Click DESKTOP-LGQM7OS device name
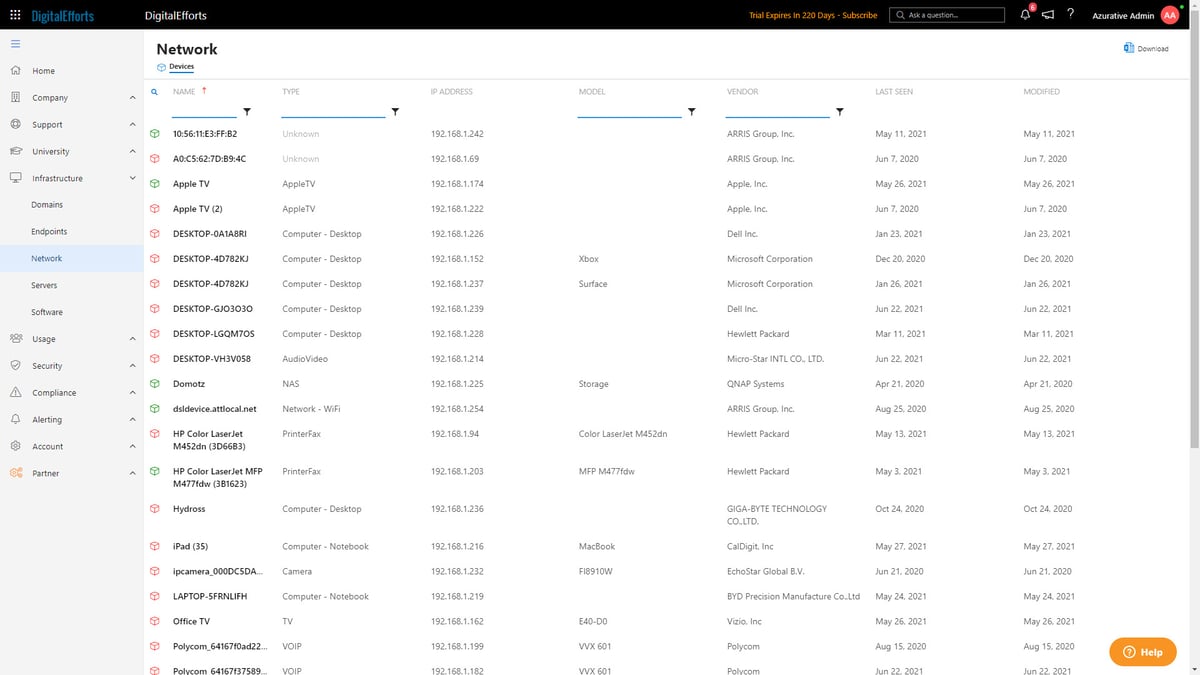The width and height of the screenshot is (1200, 675). point(214,334)
